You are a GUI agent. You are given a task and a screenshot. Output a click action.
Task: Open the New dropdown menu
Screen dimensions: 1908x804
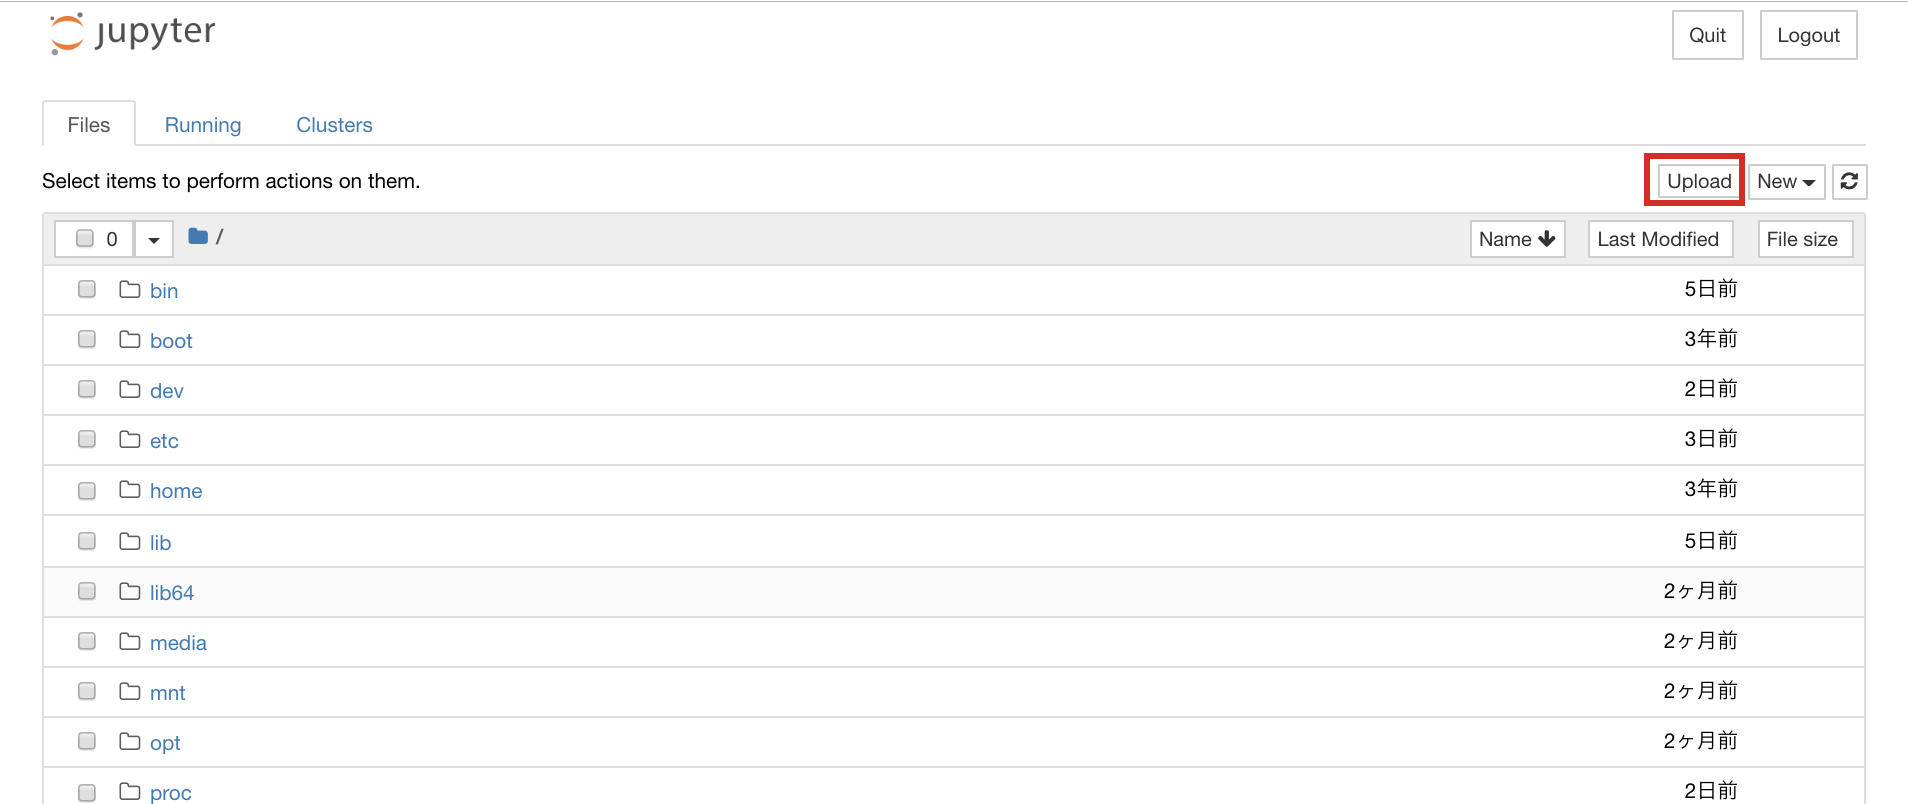(1785, 181)
